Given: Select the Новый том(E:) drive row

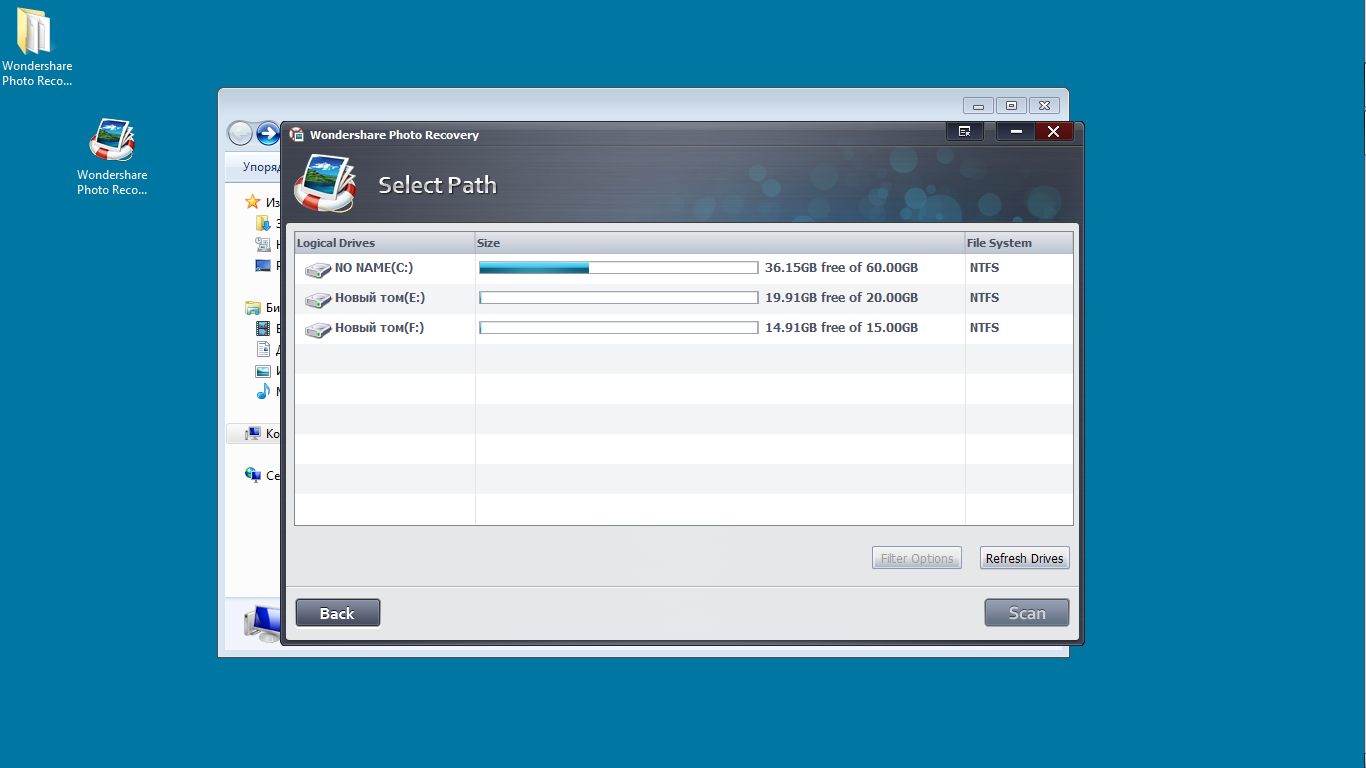Looking at the screenshot, I should tap(684, 299).
